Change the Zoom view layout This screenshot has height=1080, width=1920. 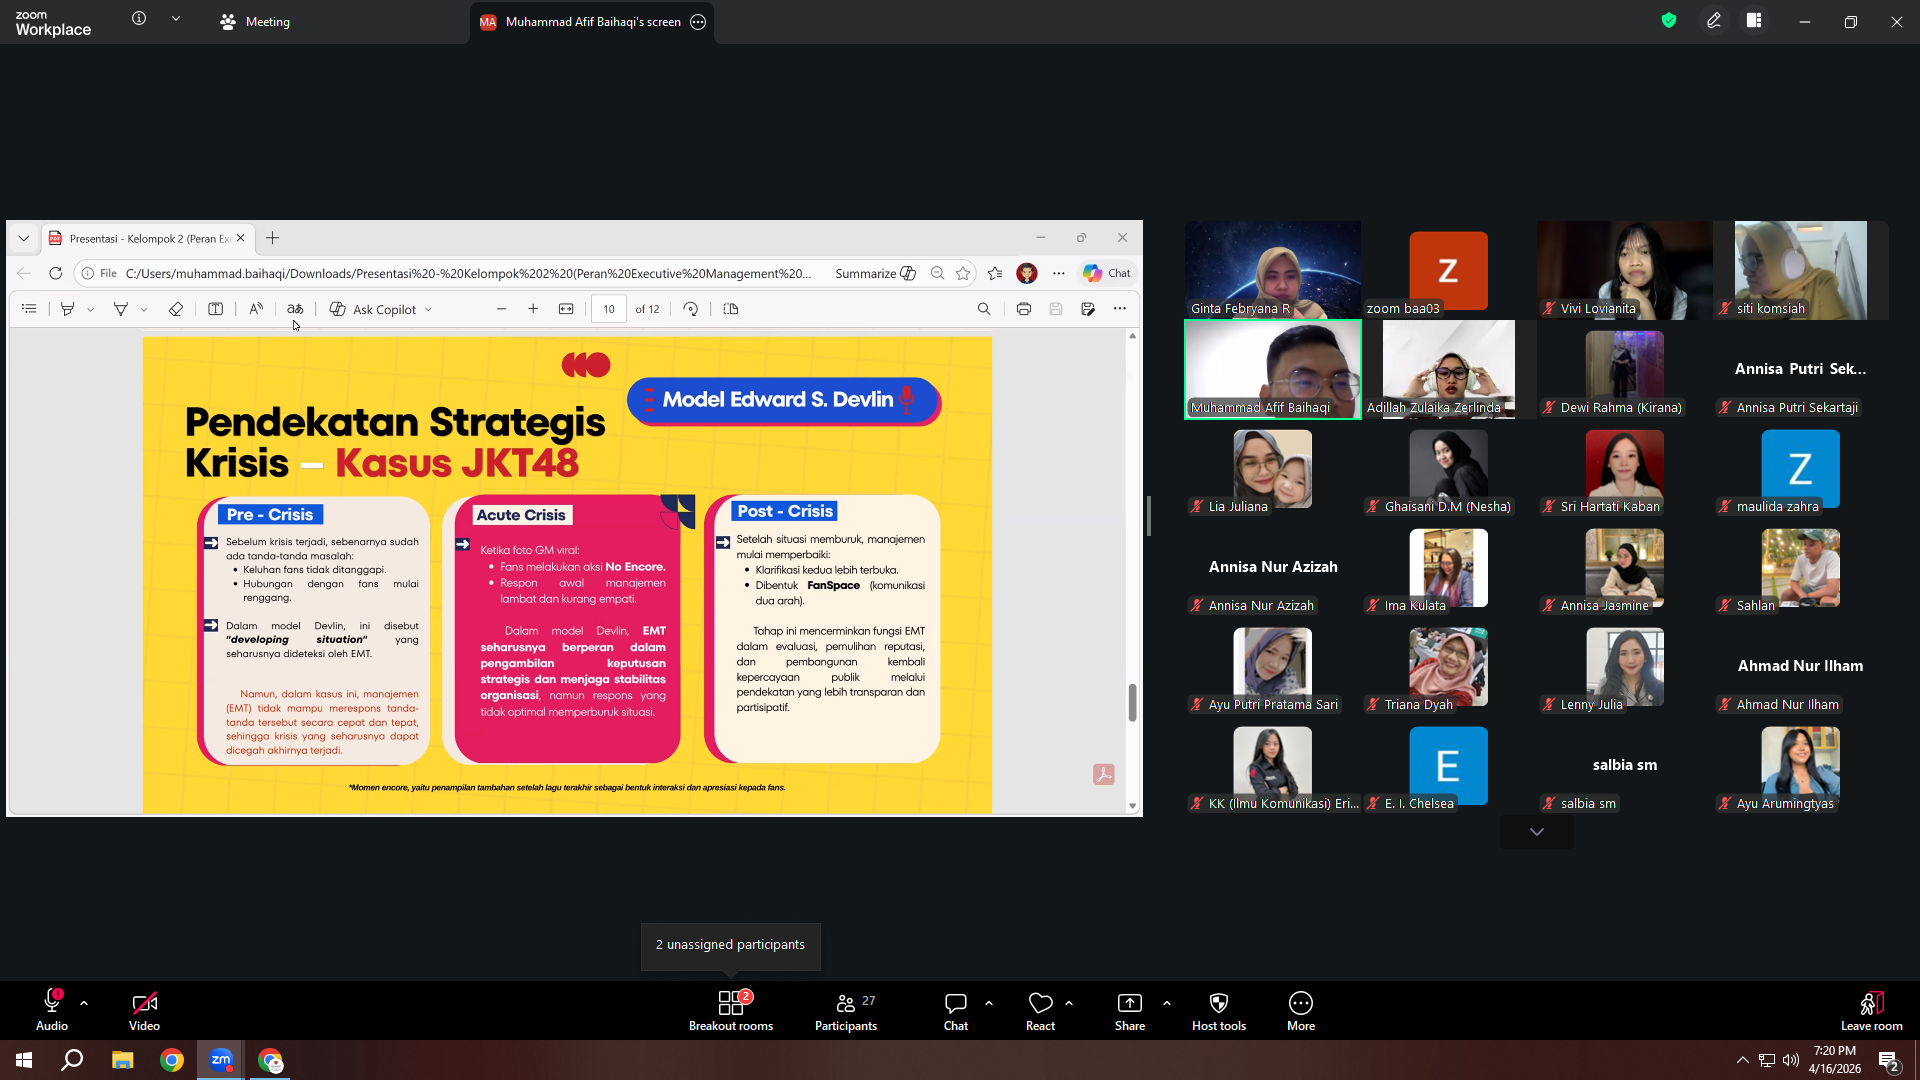click(x=1754, y=21)
